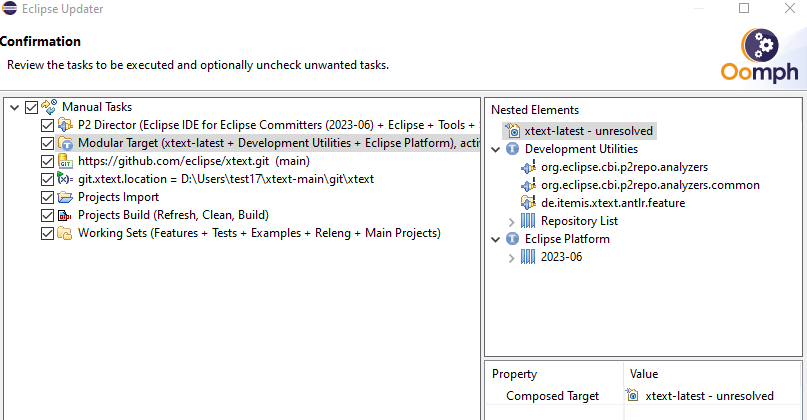Viewport: 807px width, 420px height.
Task: Uncheck the Working Sets checkbox
Action: (47, 233)
